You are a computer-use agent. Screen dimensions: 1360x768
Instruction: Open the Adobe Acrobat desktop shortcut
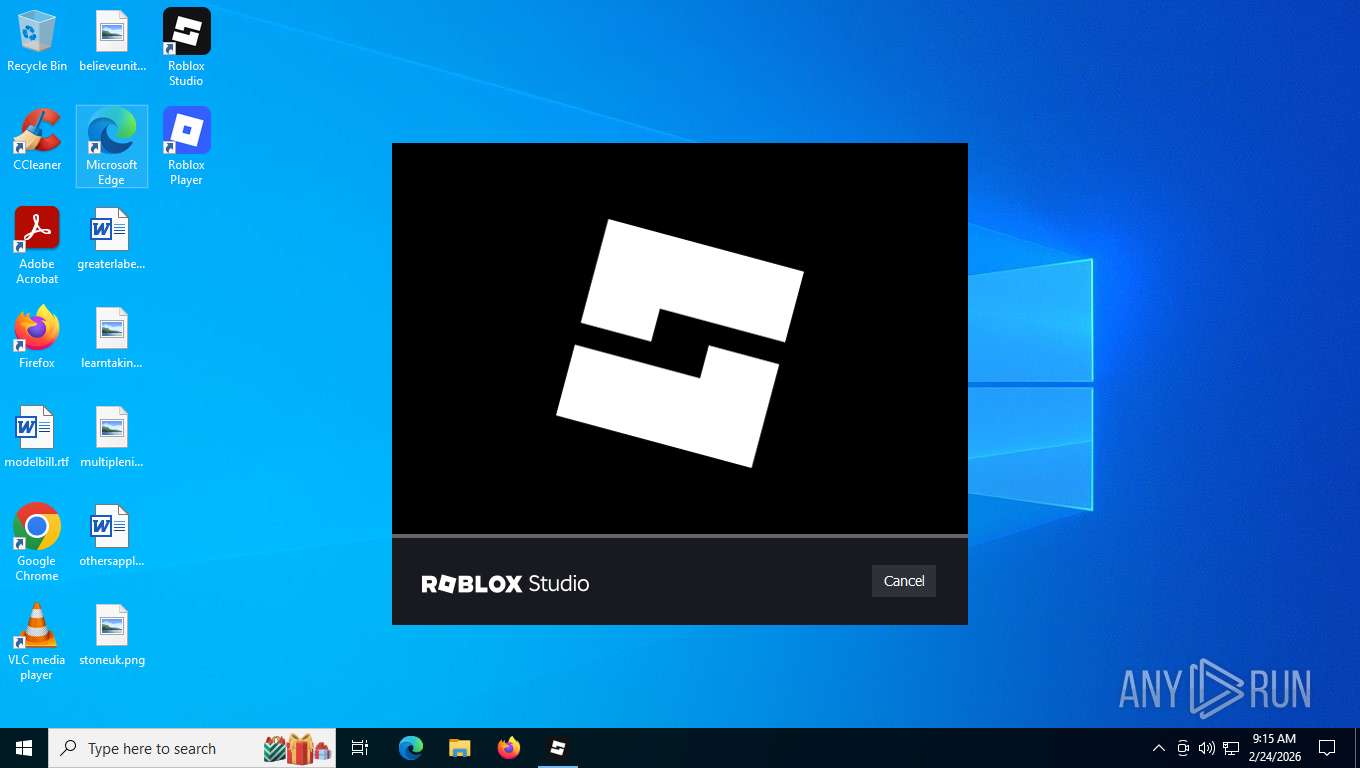37,245
